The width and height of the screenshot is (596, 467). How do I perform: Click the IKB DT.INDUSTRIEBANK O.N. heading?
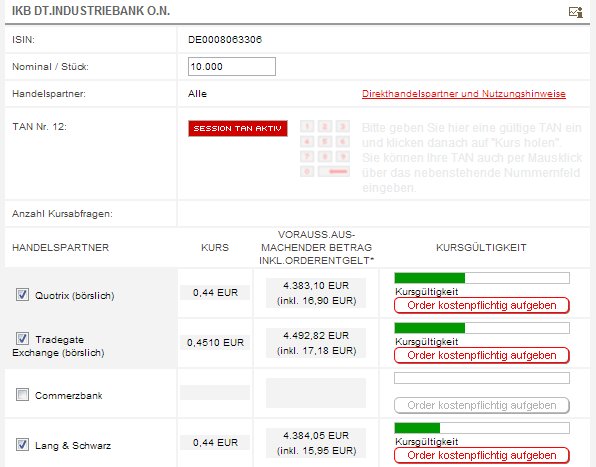pos(91,11)
